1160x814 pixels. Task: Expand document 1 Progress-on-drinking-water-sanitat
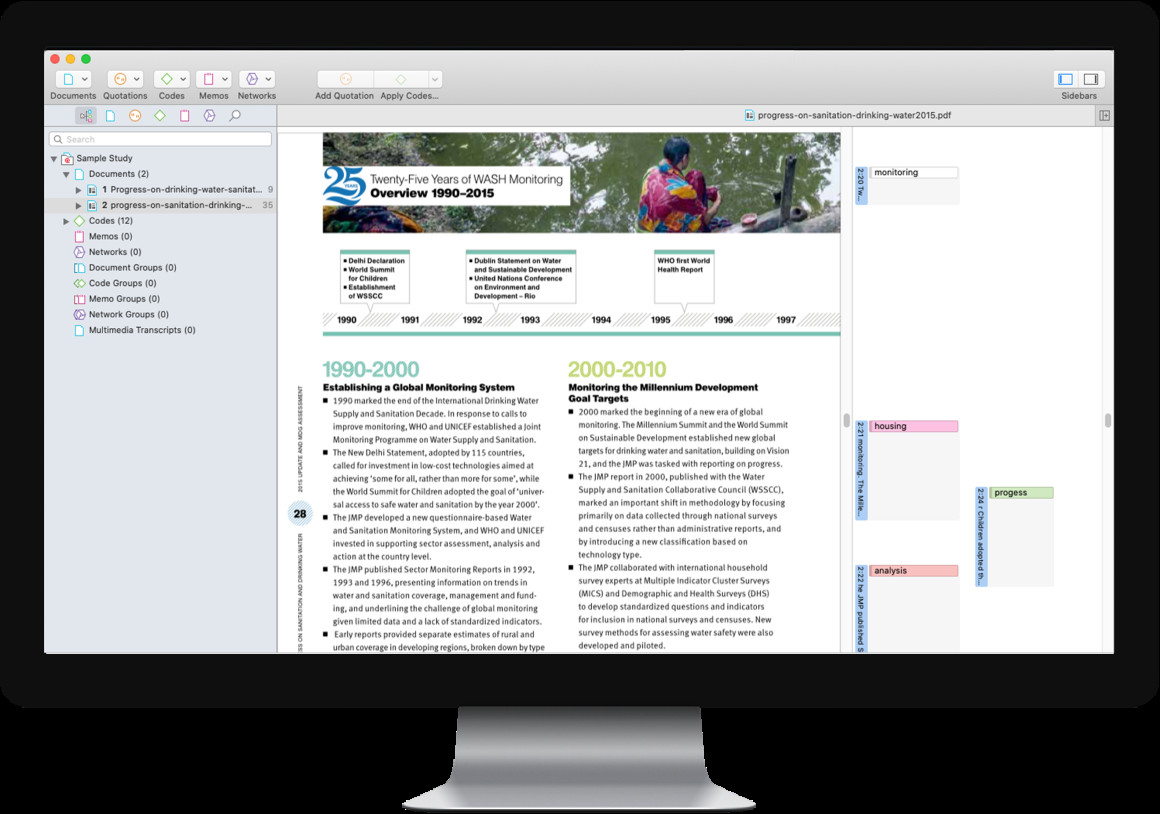point(78,190)
